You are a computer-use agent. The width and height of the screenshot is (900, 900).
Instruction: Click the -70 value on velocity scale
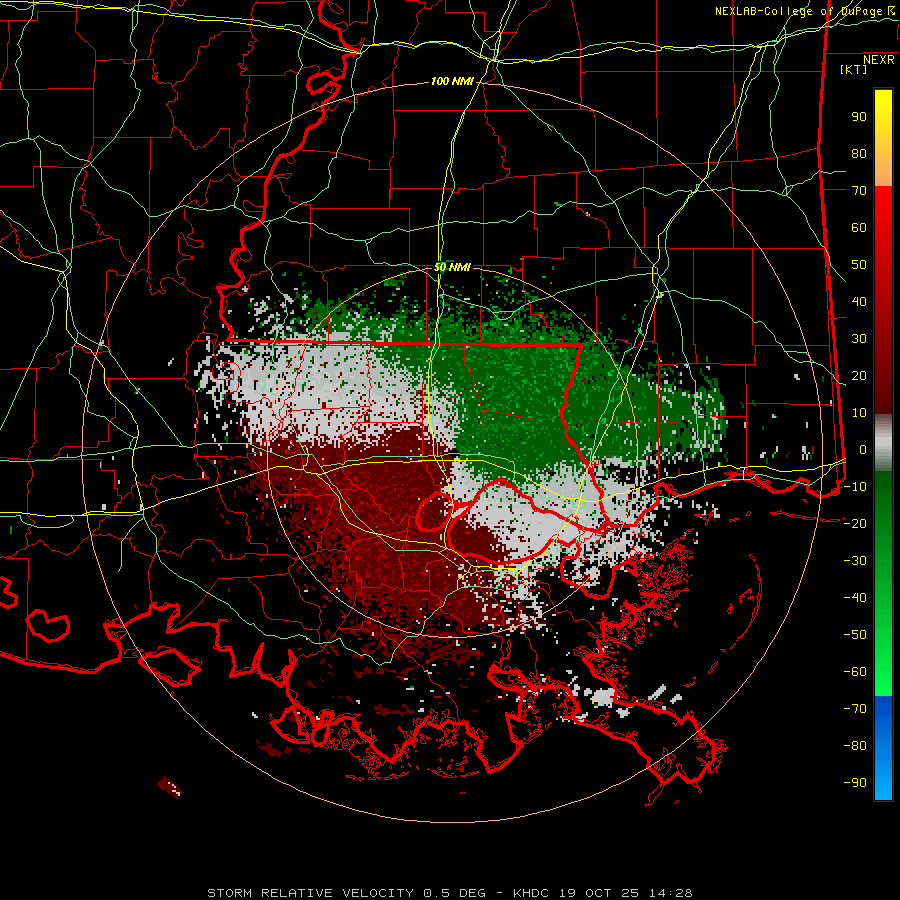[855, 709]
